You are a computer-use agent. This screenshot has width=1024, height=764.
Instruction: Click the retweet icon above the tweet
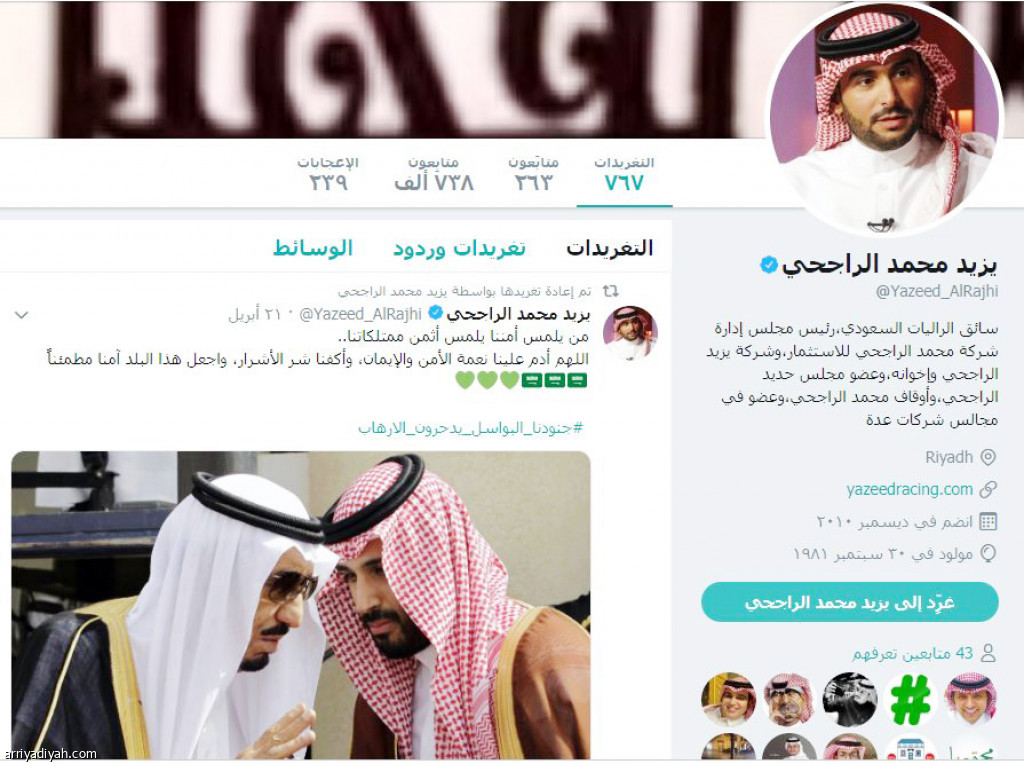click(611, 291)
